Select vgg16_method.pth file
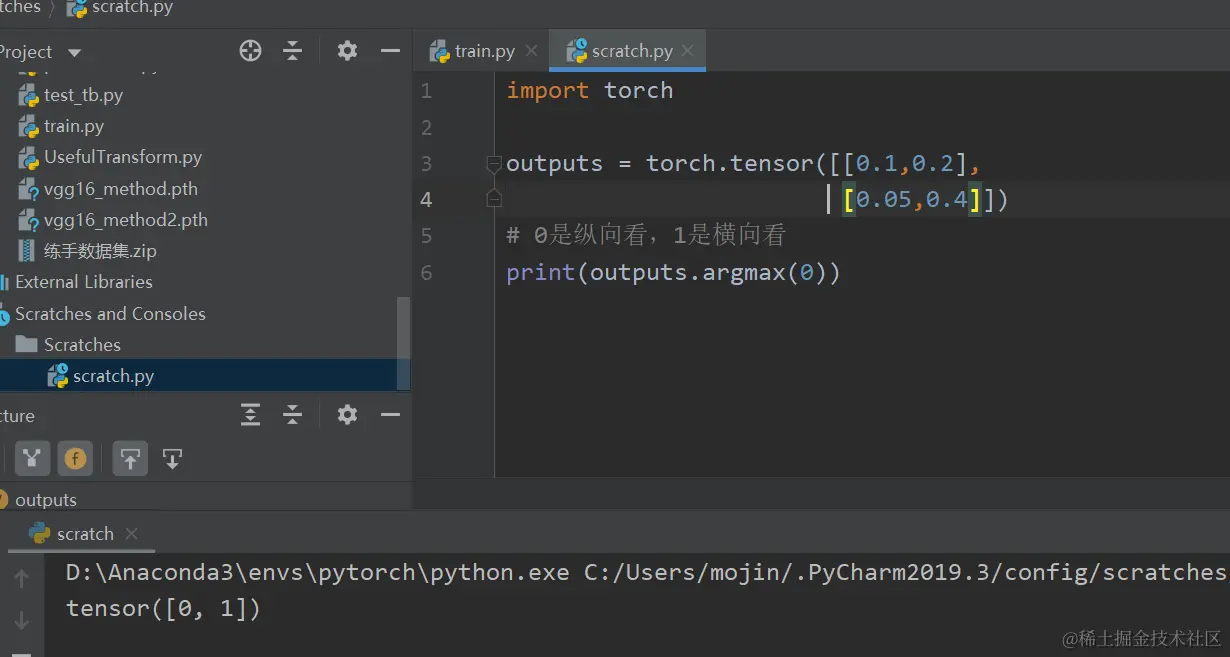Viewport: 1230px width, 657px height. (121, 189)
